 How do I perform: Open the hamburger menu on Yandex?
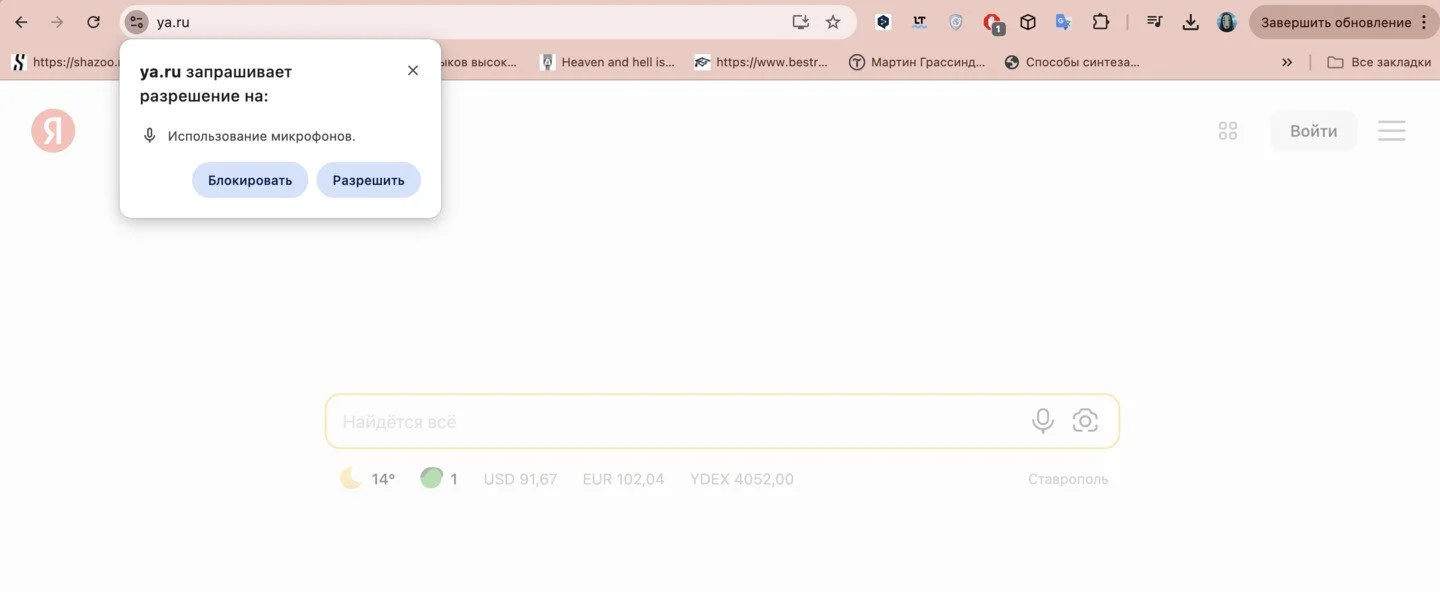1392,131
